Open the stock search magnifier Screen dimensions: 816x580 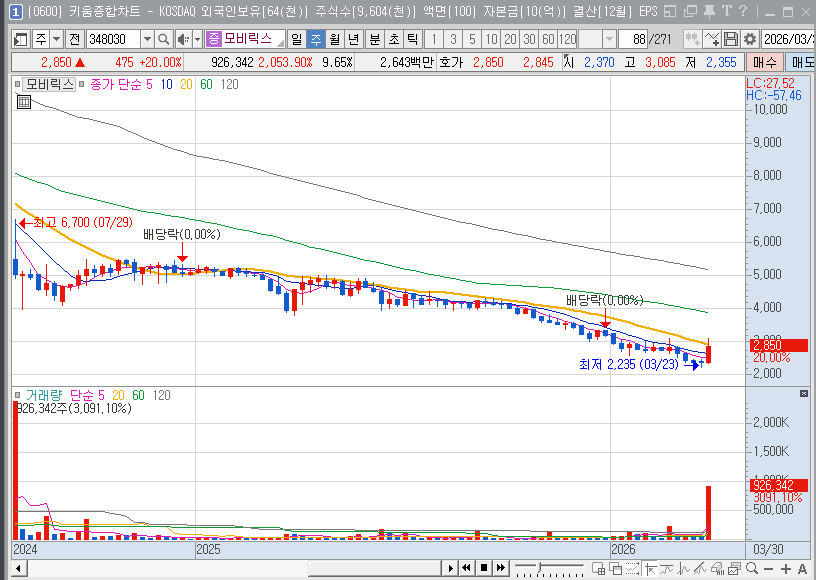click(x=163, y=39)
